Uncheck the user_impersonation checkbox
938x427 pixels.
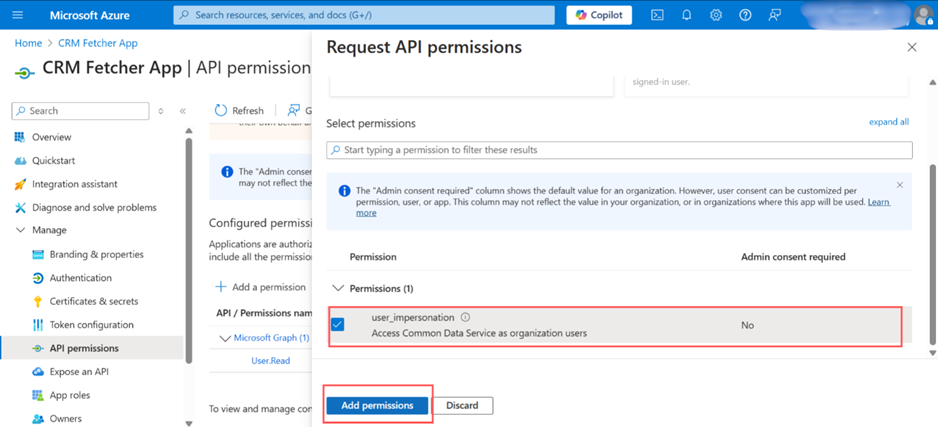(x=337, y=325)
